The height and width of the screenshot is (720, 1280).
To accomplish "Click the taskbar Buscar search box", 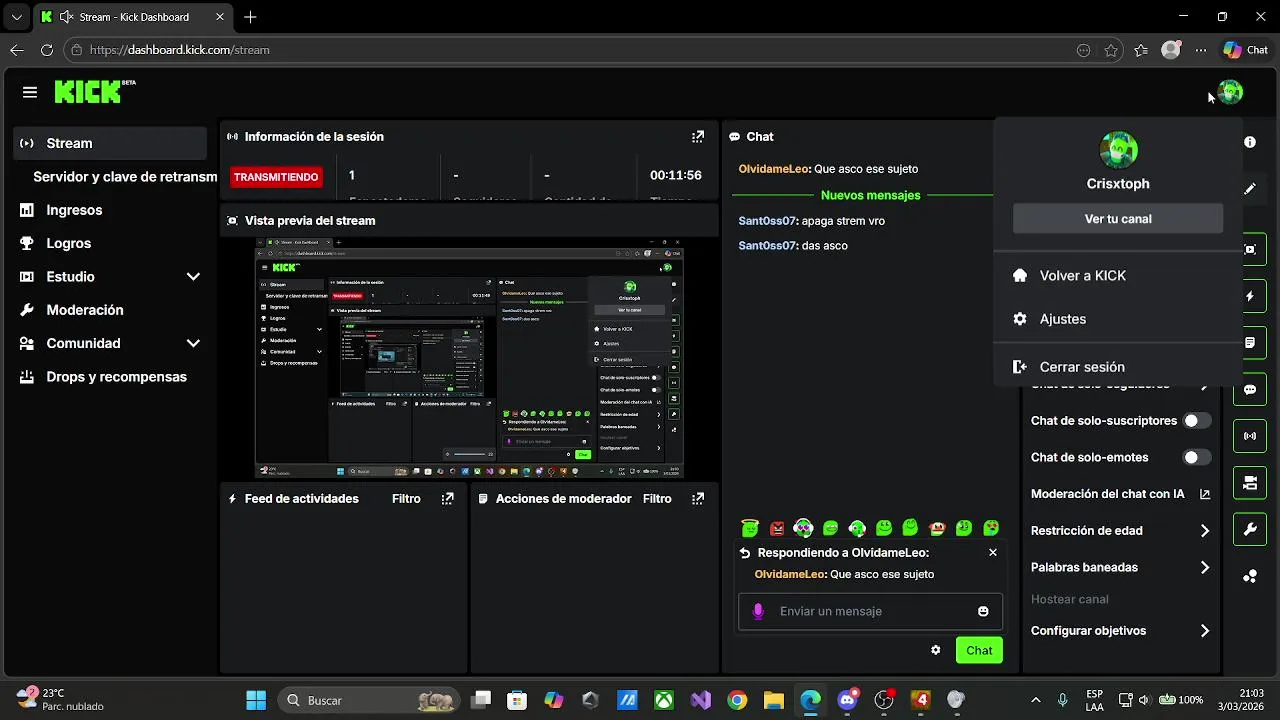I will [370, 700].
